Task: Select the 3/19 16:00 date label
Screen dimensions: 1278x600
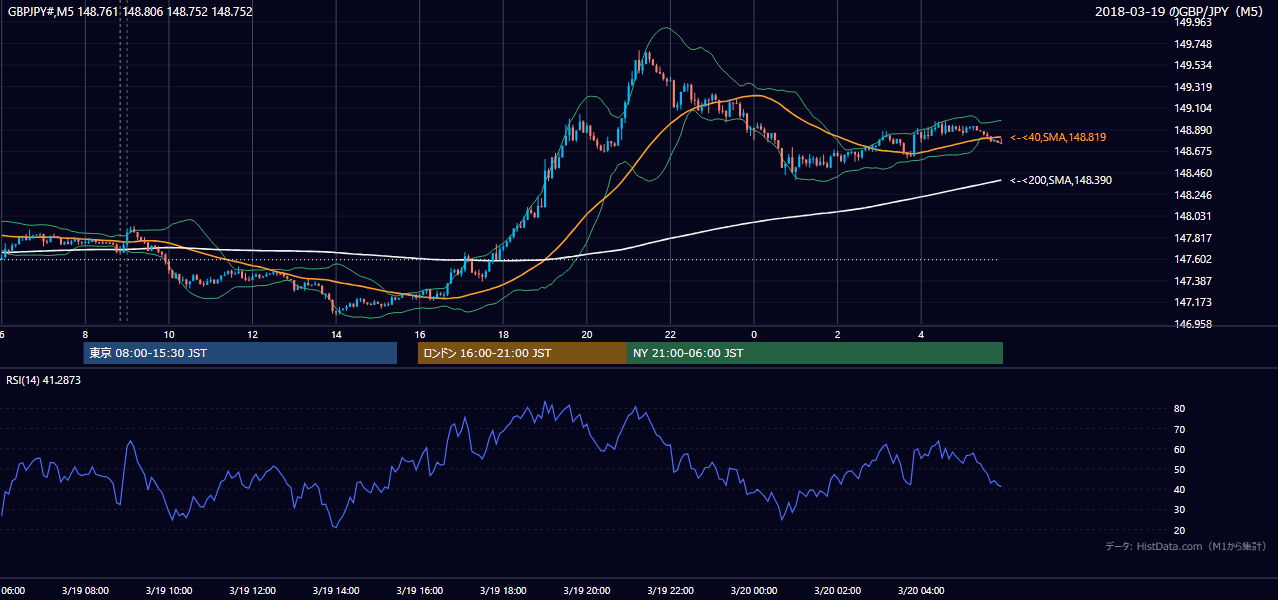Action: pos(420,590)
